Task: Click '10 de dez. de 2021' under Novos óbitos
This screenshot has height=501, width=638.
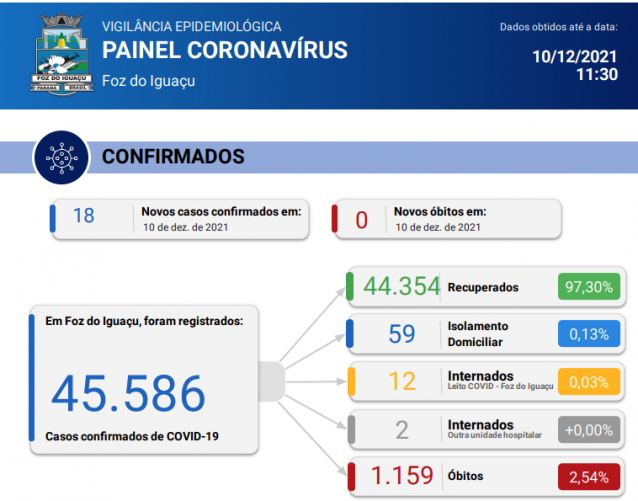Action: point(438,227)
